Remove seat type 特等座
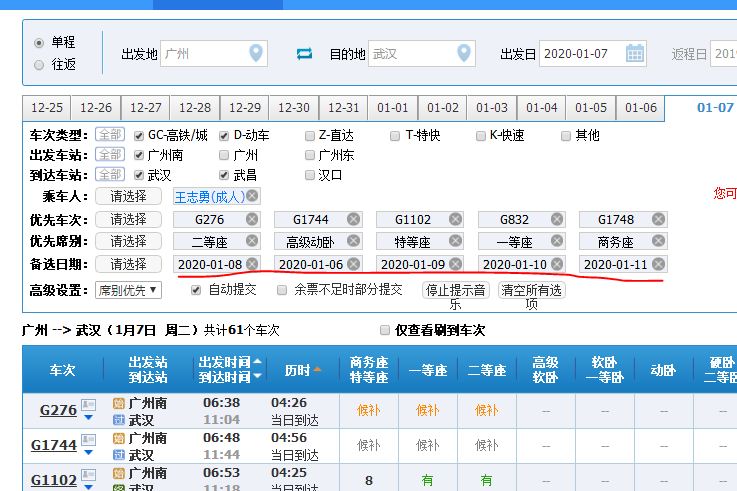 (x=455, y=241)
